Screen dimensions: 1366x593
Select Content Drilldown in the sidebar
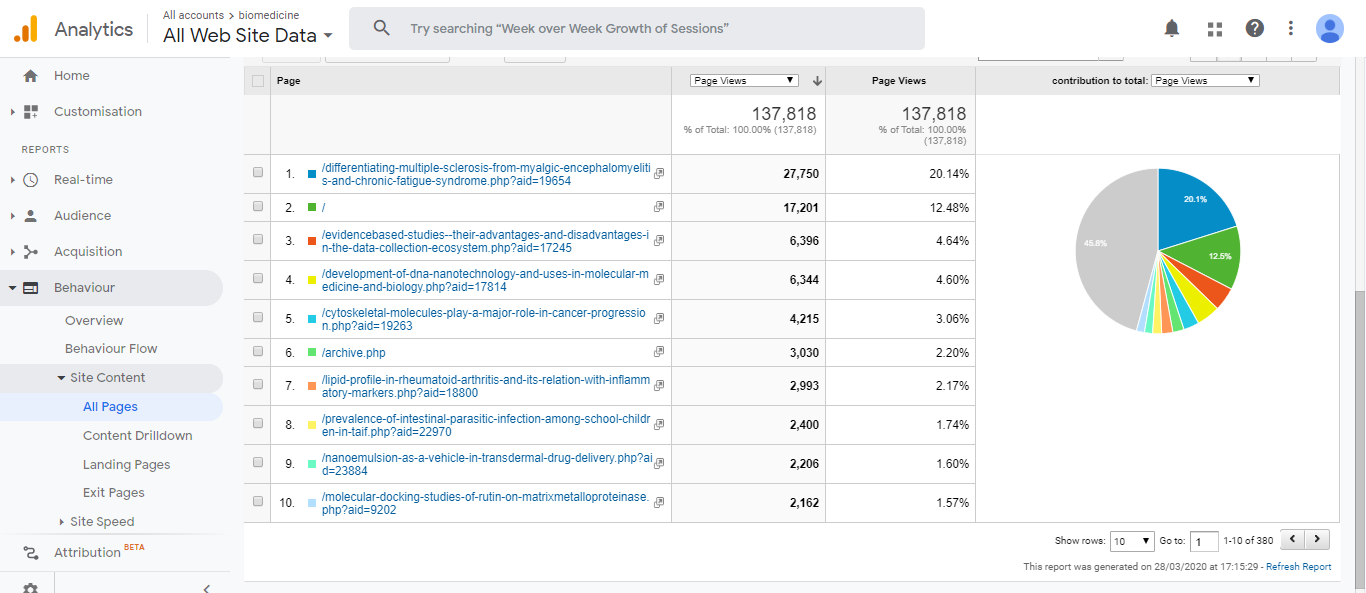(x=137, y=435)
